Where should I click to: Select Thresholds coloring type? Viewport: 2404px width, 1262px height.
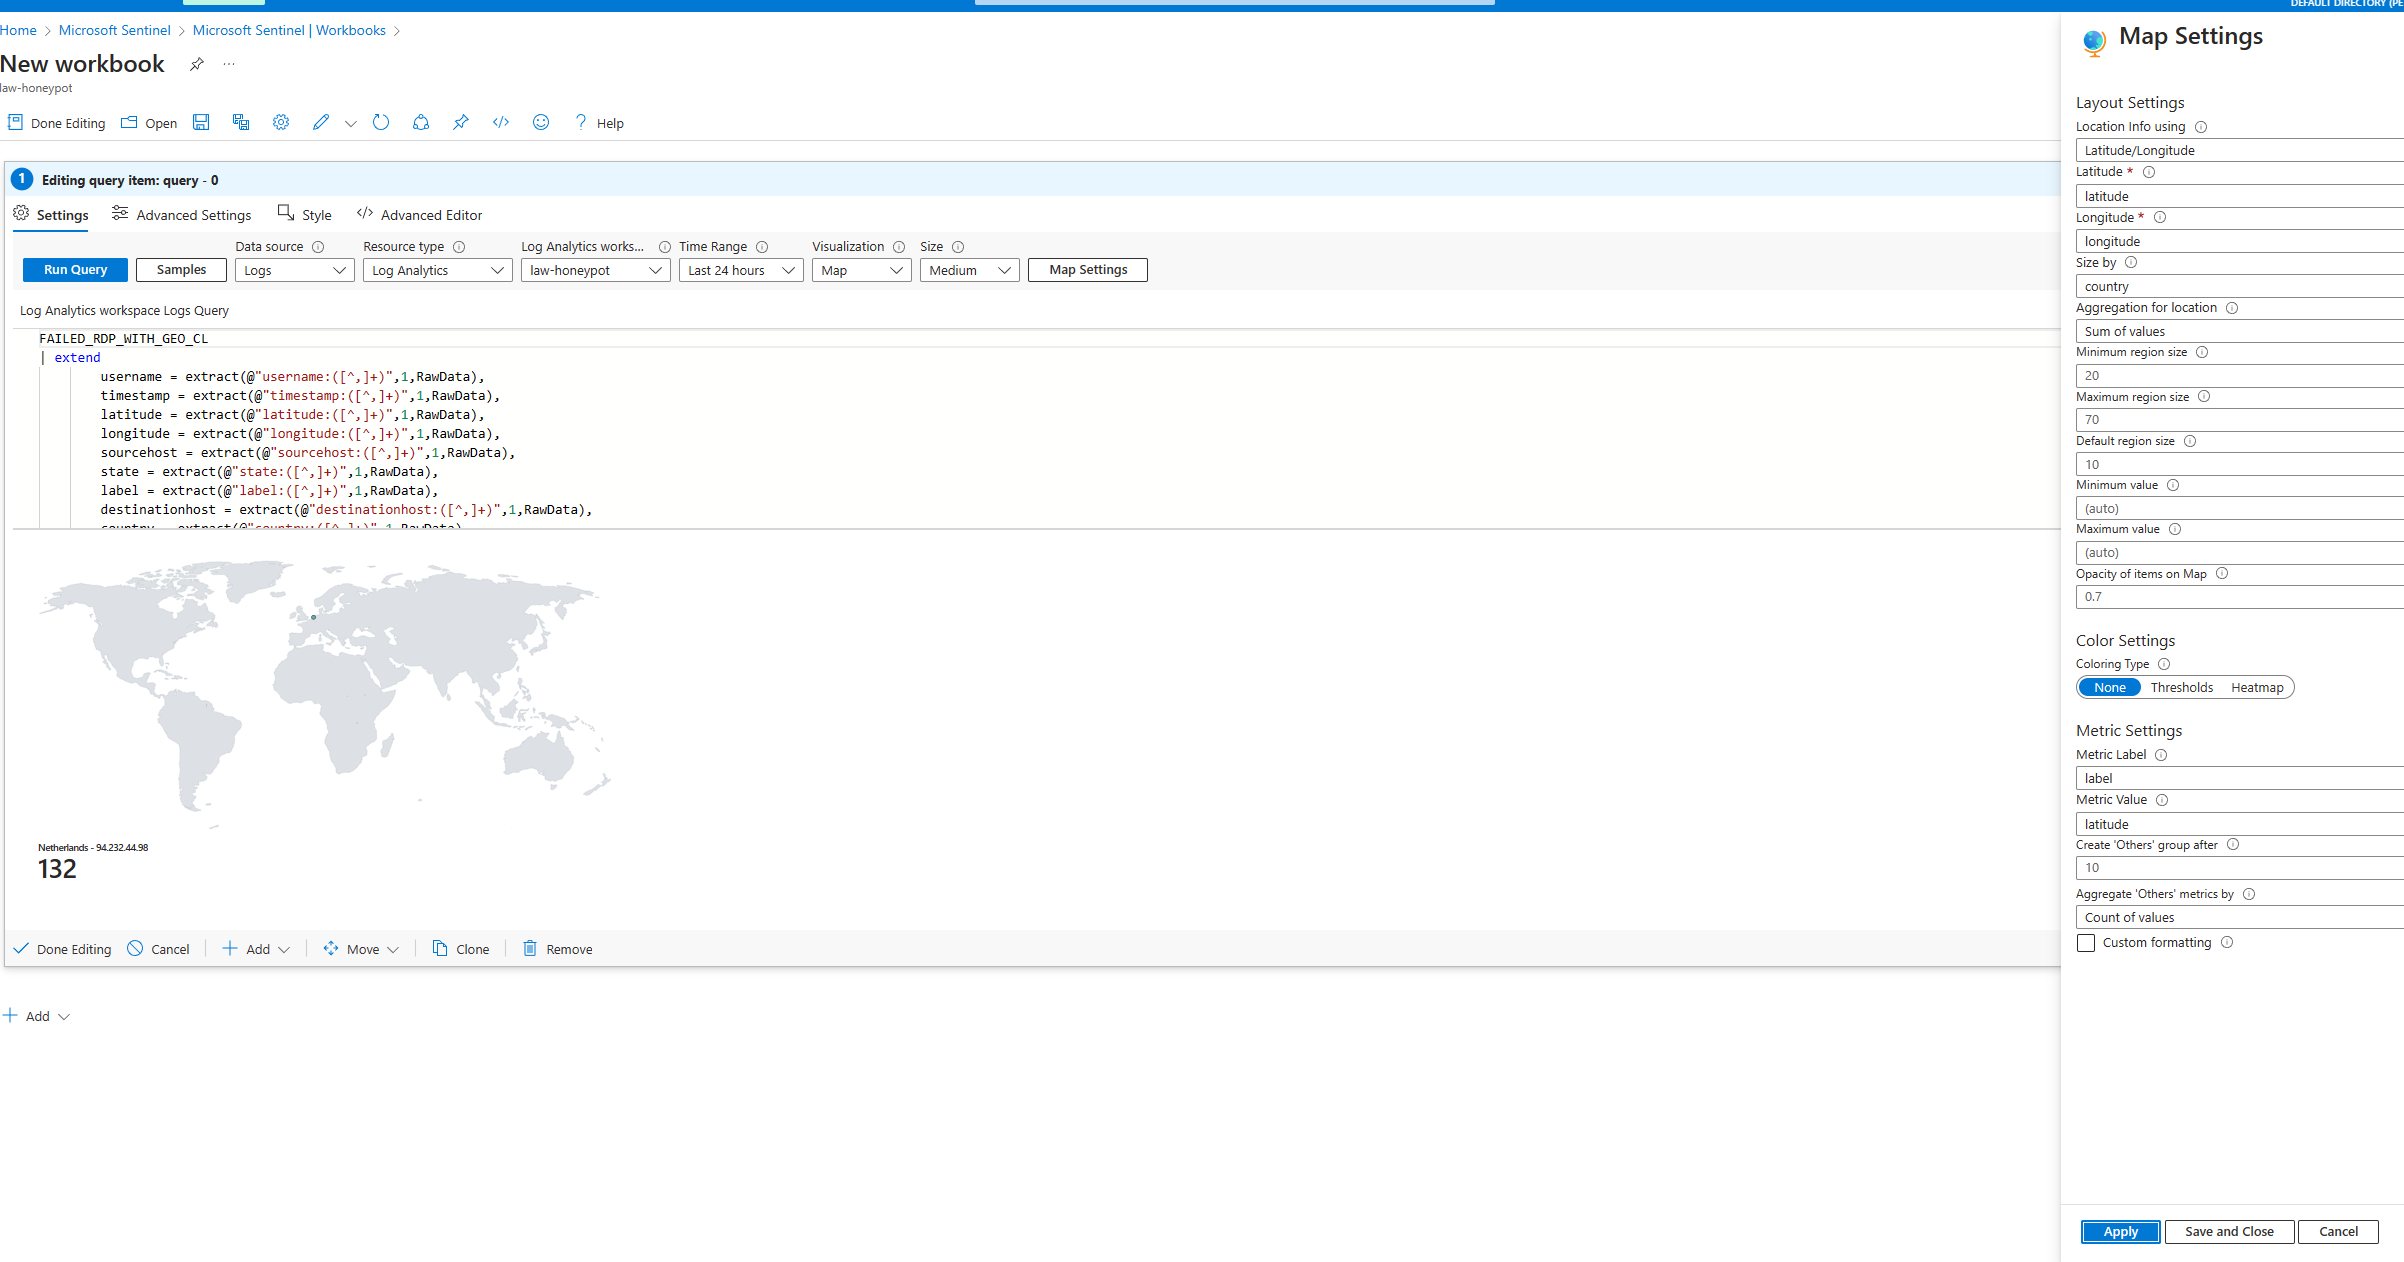pos(2181,687)
